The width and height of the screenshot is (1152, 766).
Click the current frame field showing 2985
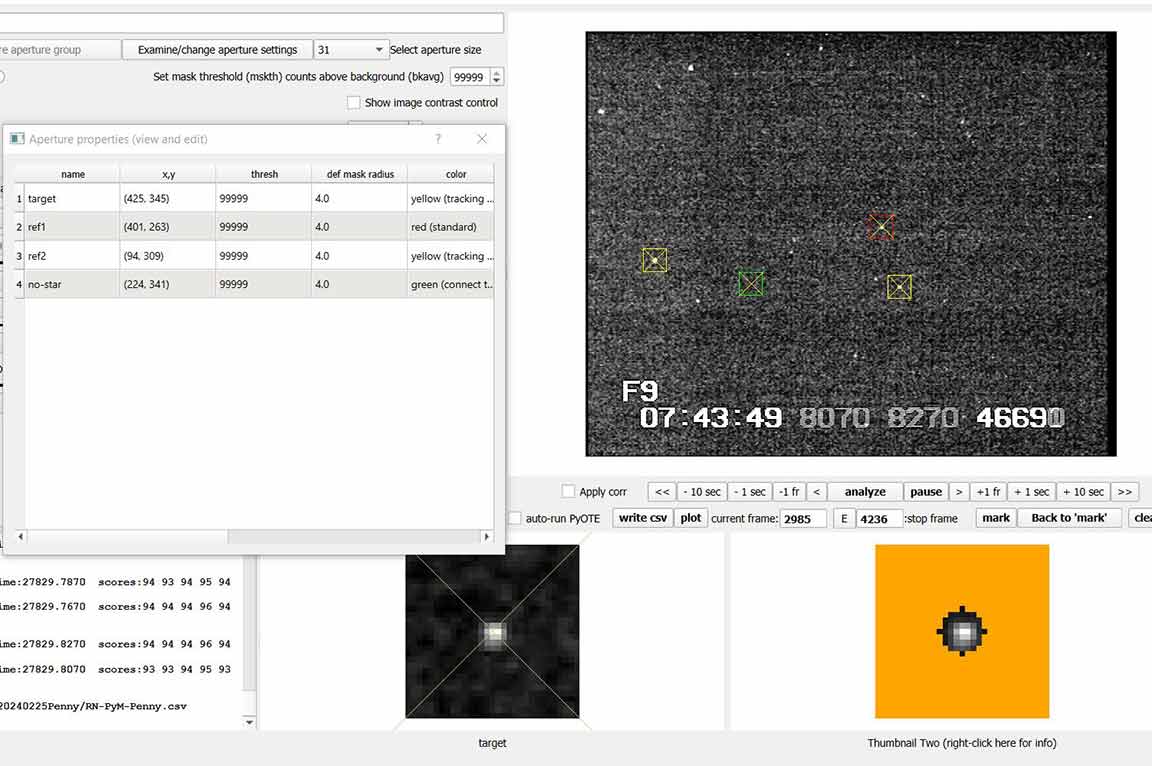coord(803,519)
